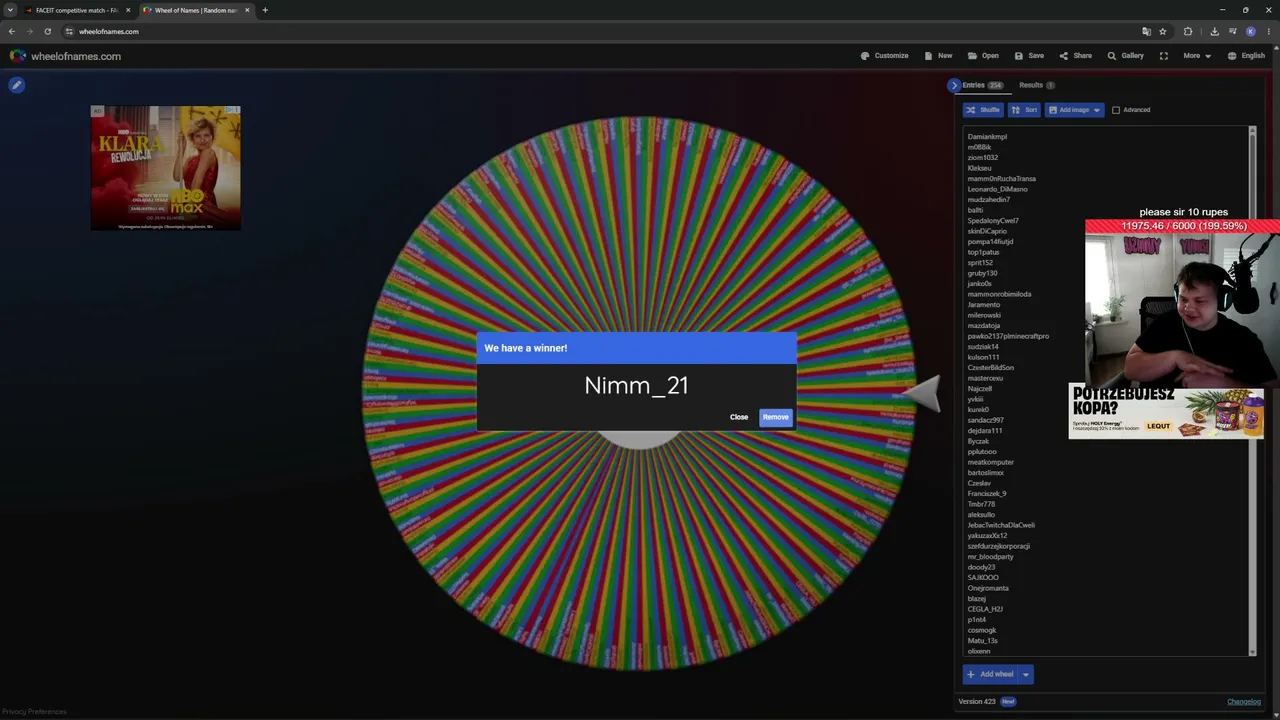1280x720 pixels.
Task: Click the address bar URL field
Action: coord(600,31)
